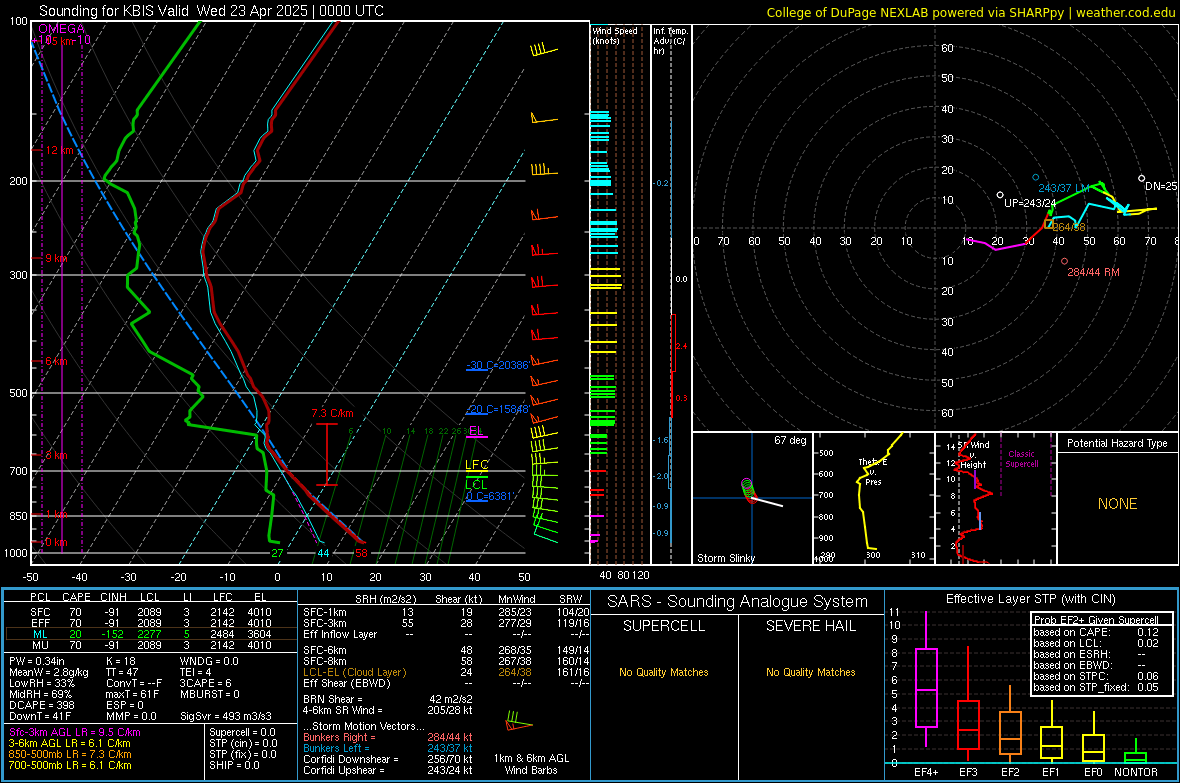Click the SUPERCELL column heading in SARS

pyautogui.click(x=664, y=626)
